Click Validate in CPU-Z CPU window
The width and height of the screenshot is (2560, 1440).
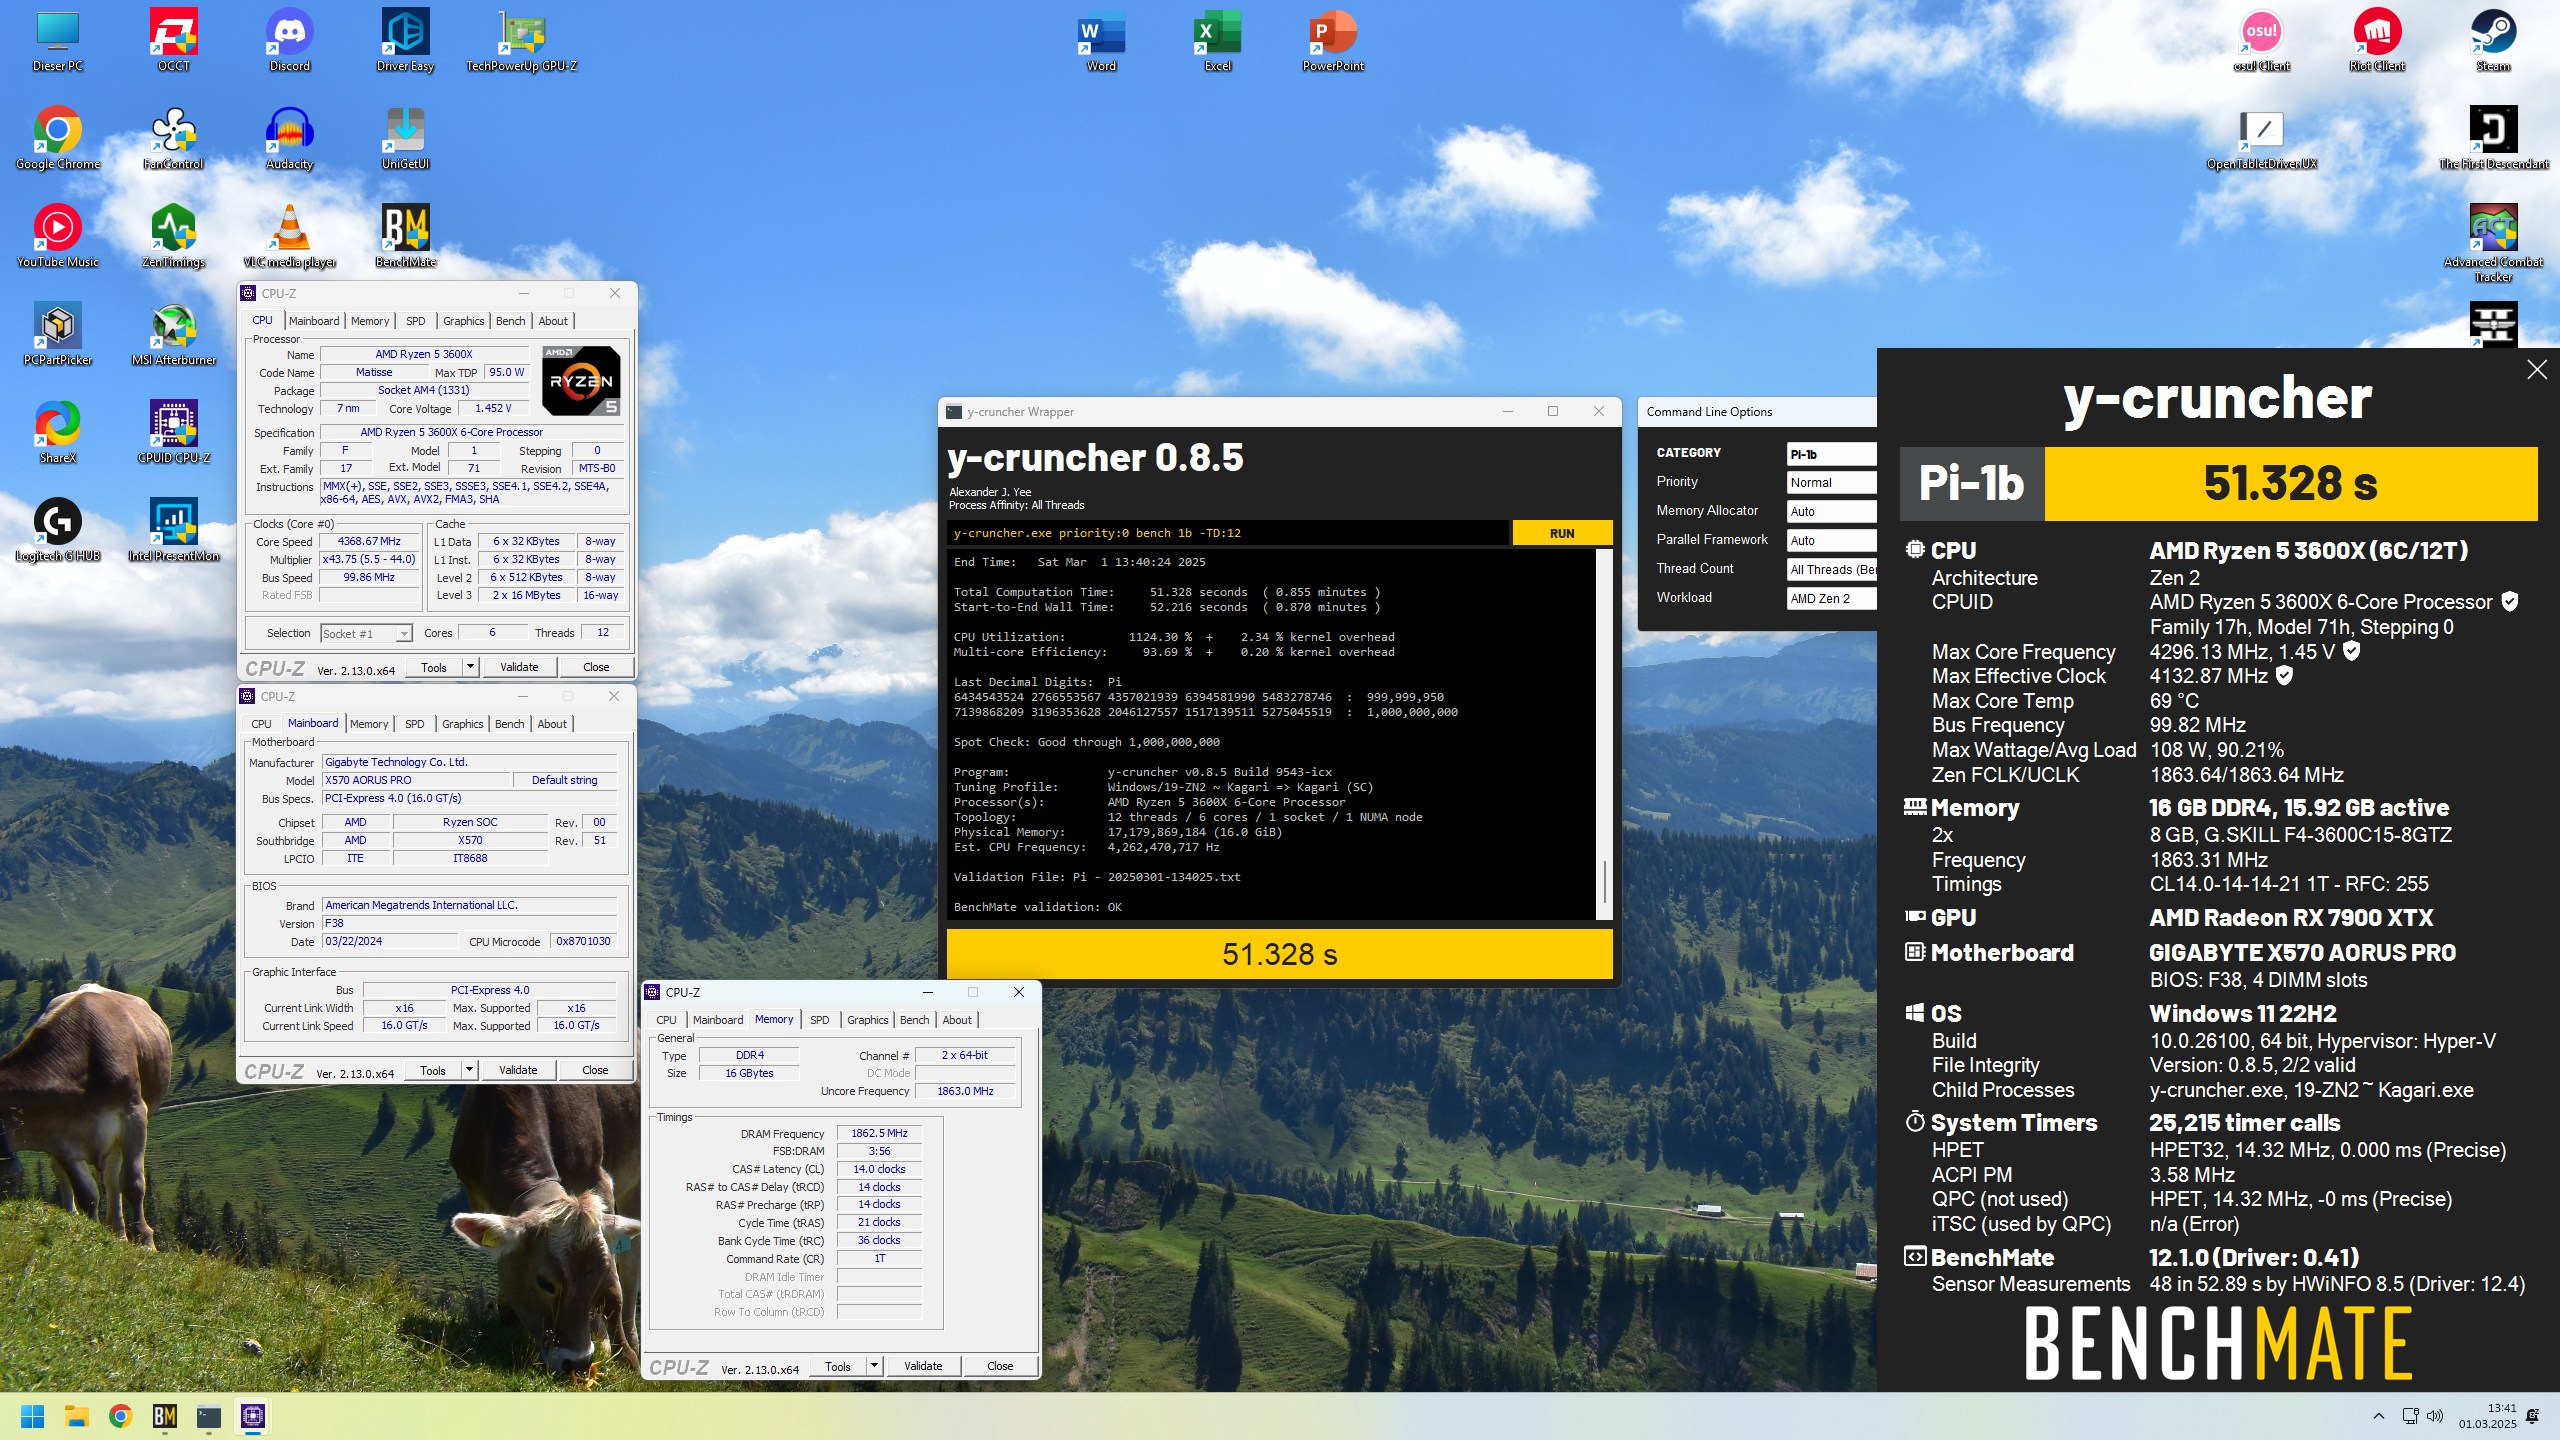(519, 667)
